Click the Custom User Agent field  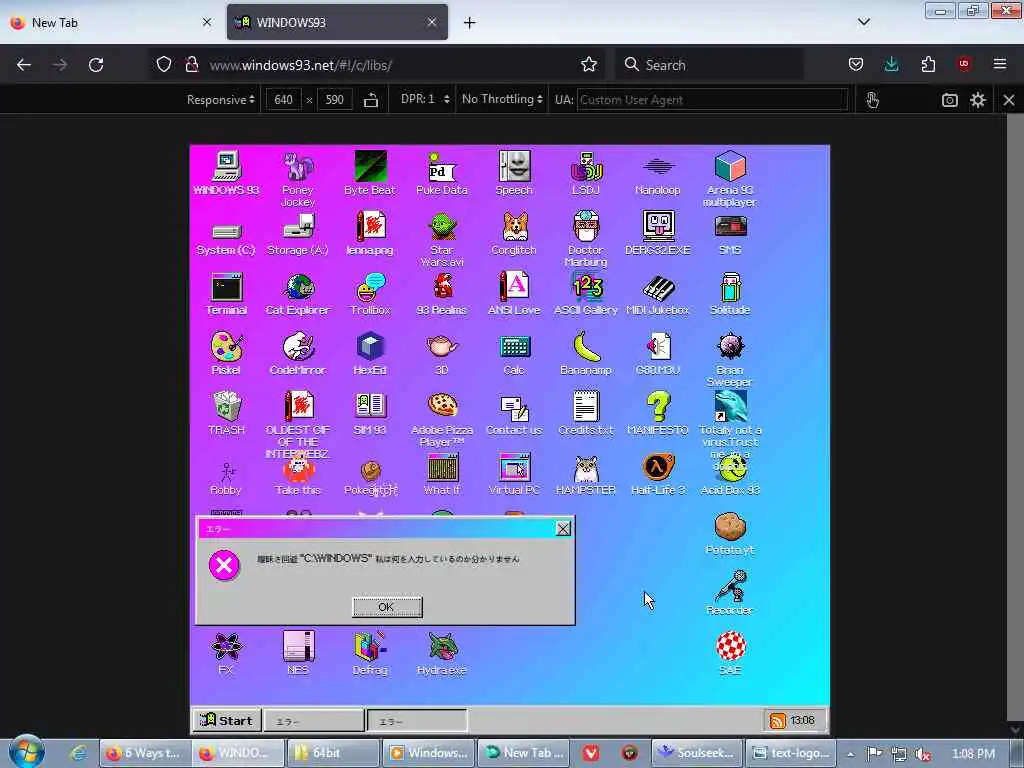point(712,100)
